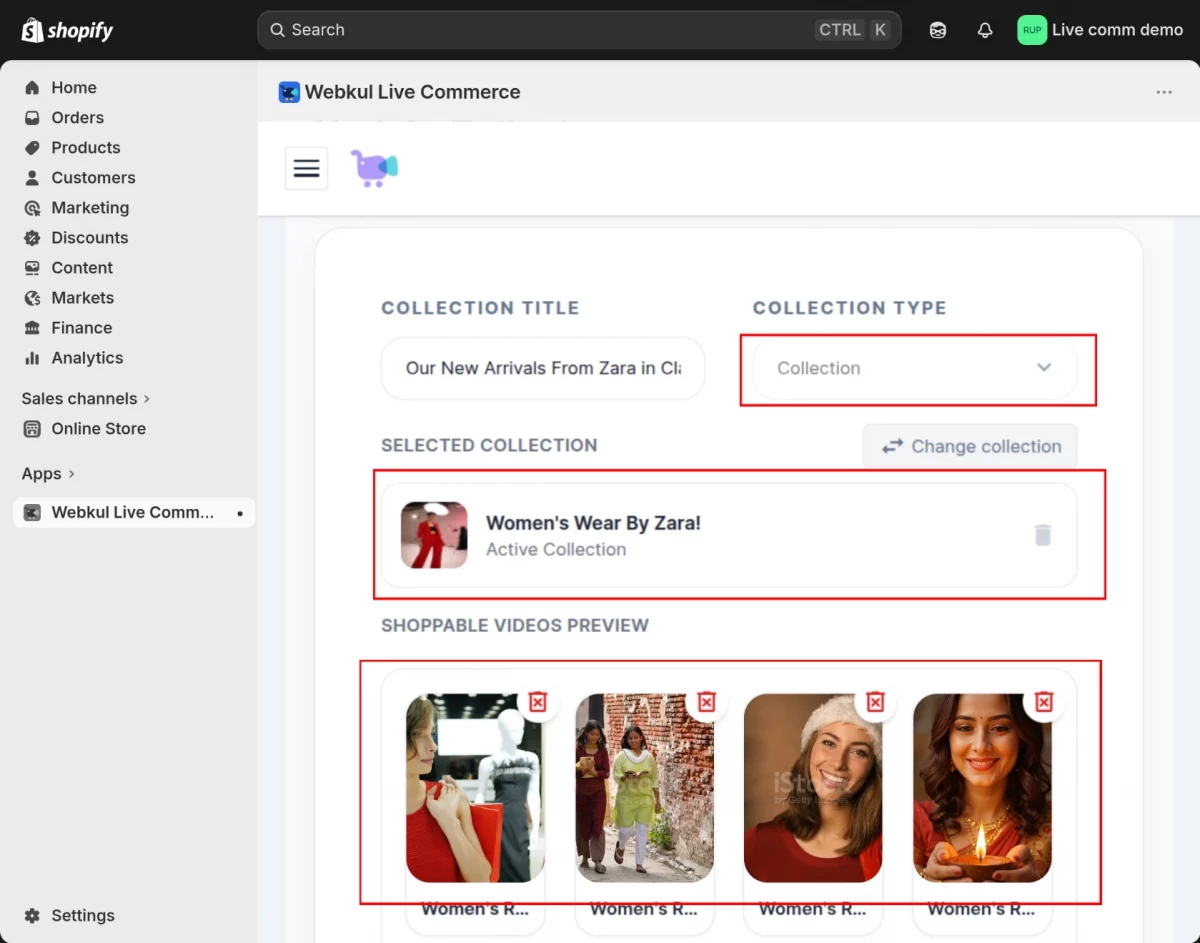Click the Shopify logo

point(68,30)
